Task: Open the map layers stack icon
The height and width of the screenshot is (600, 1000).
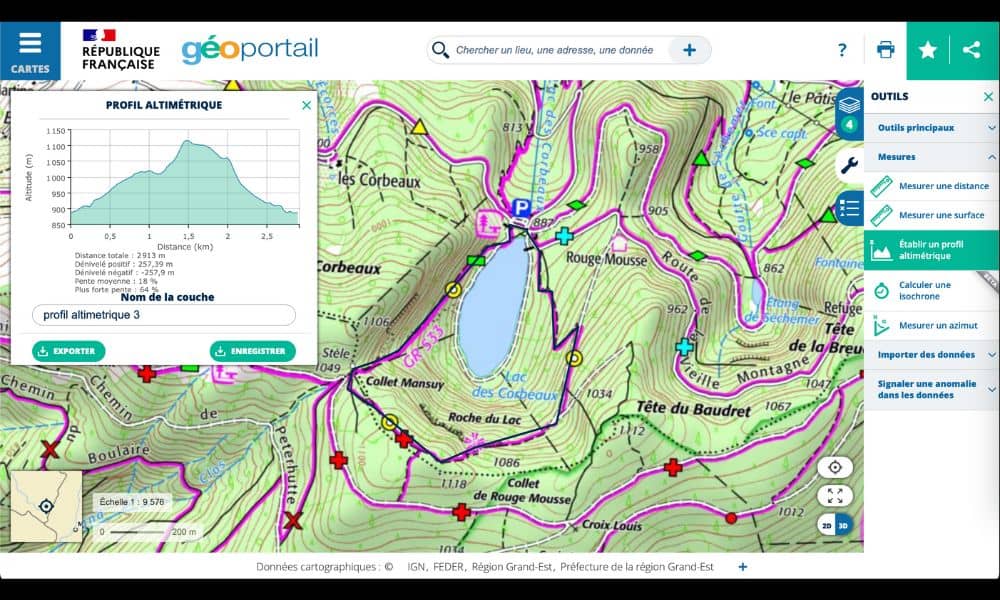Action: (x=849, y=106)
